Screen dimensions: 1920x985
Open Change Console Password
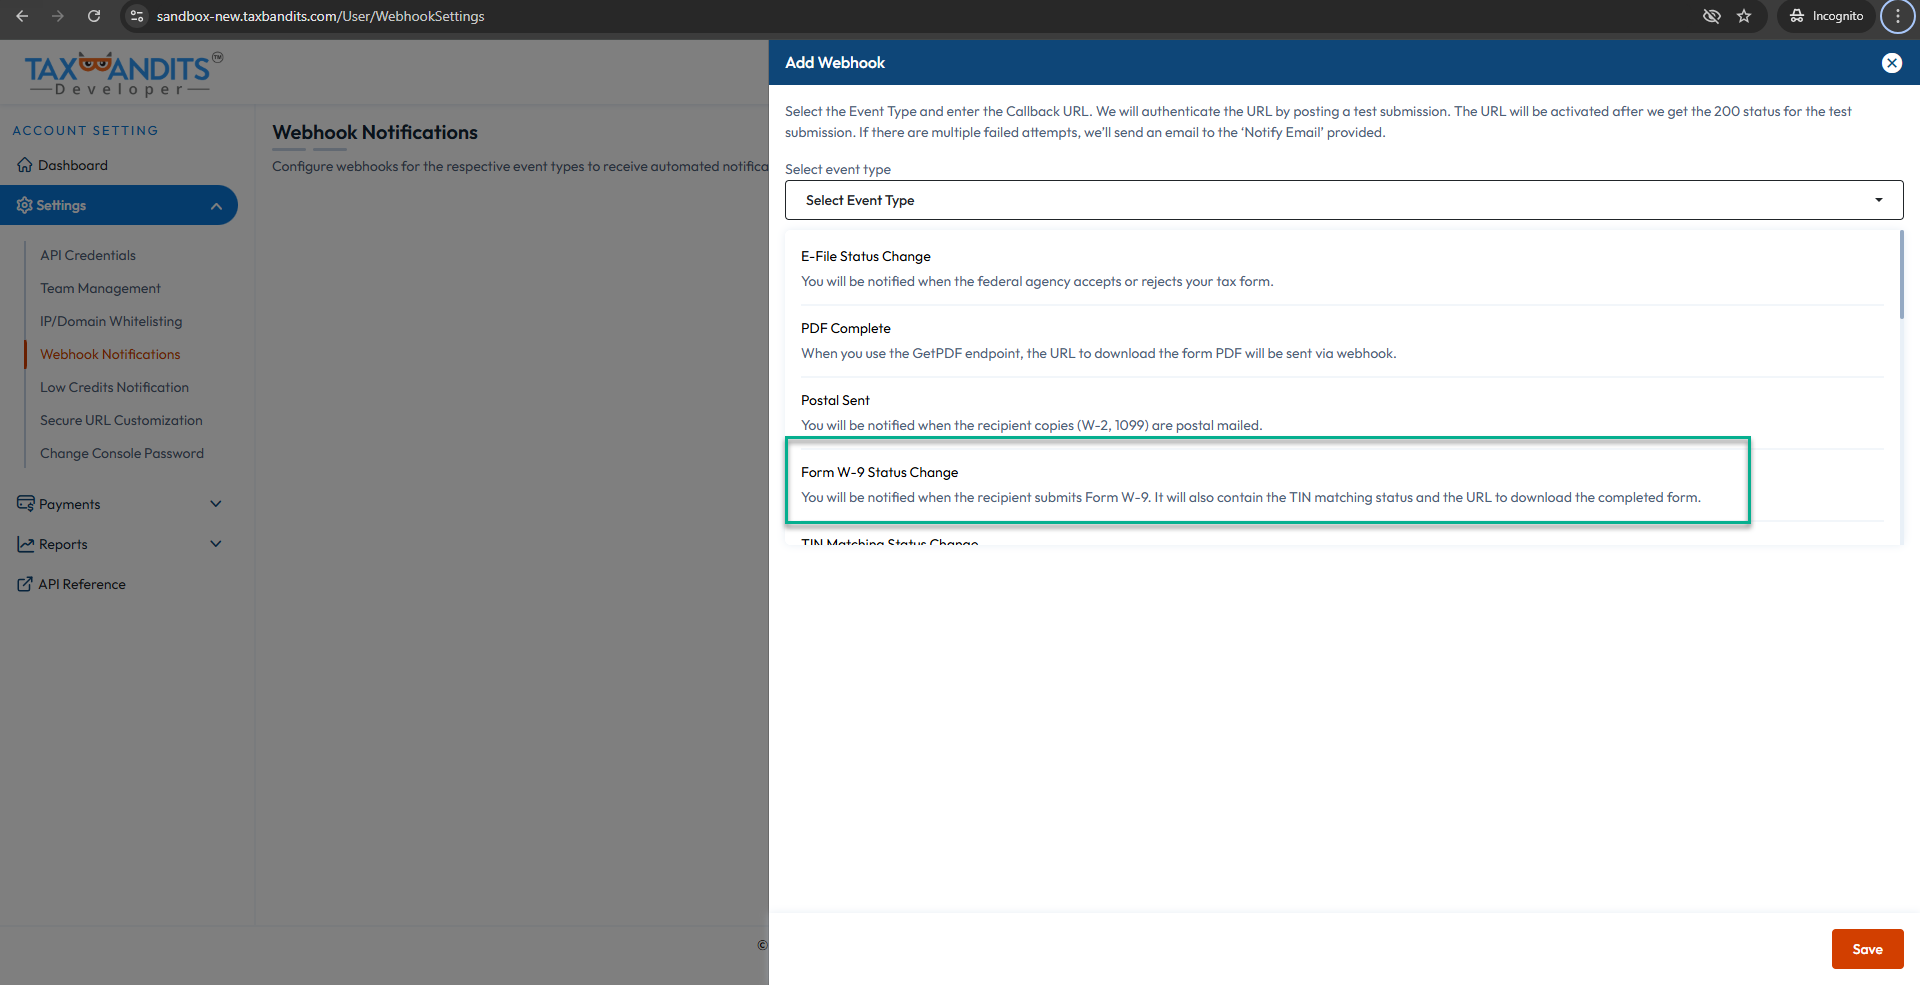(122, 453)
